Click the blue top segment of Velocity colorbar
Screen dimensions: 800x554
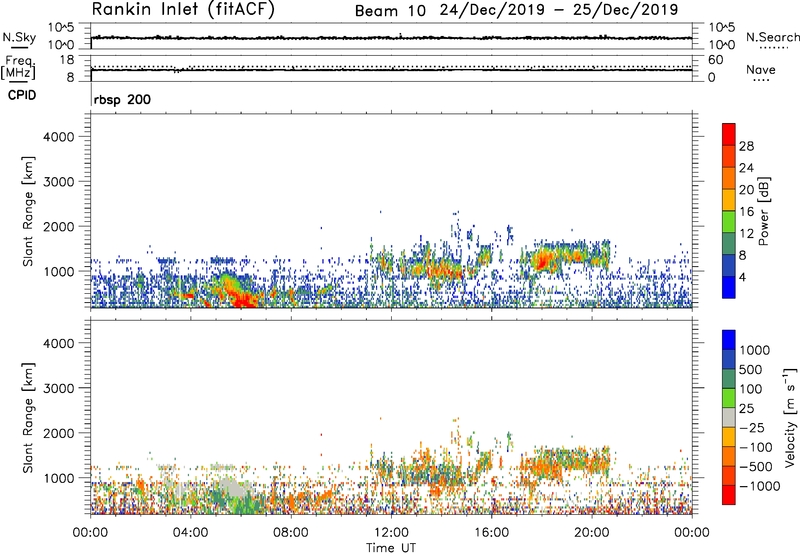click(729, 340)
